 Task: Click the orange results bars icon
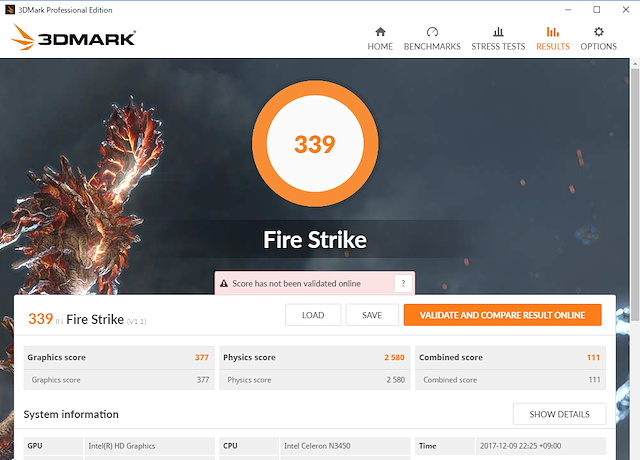tap(553, 32)
